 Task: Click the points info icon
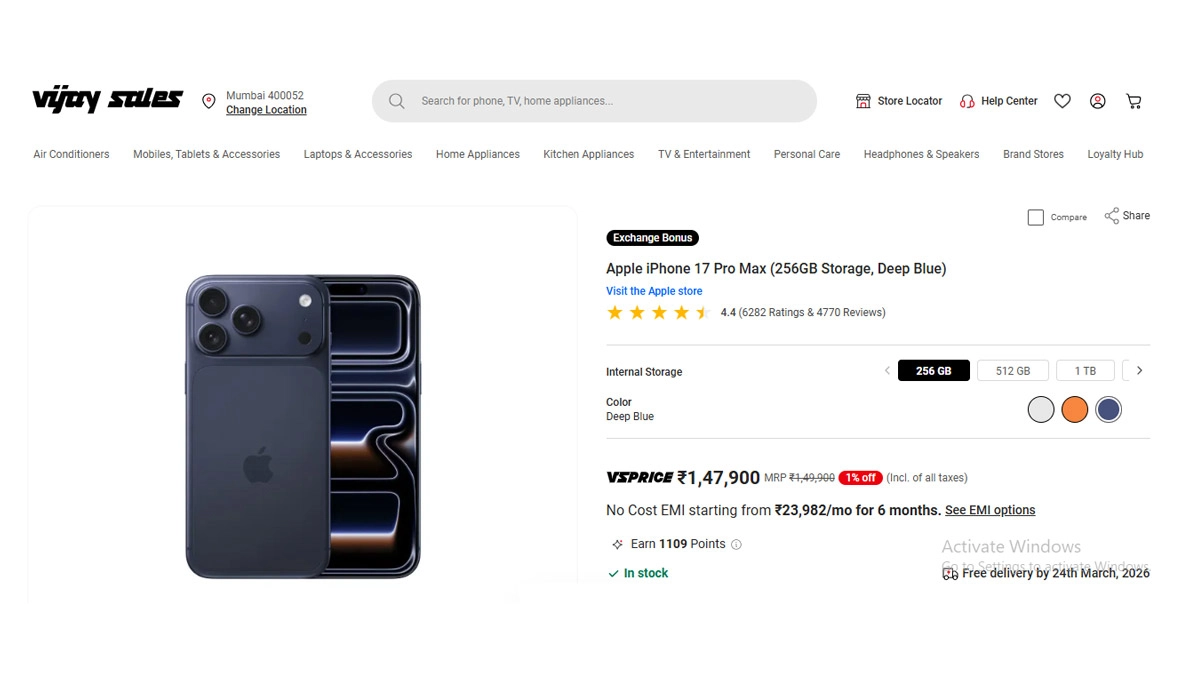[736, 545]
